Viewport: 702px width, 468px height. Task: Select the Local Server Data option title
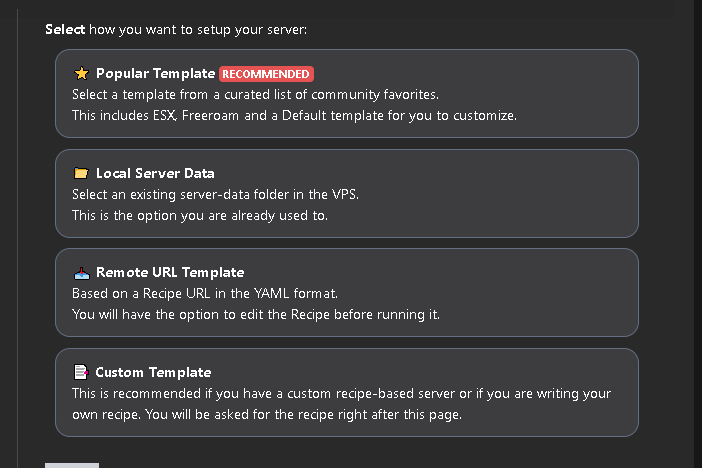coord(155,173)
